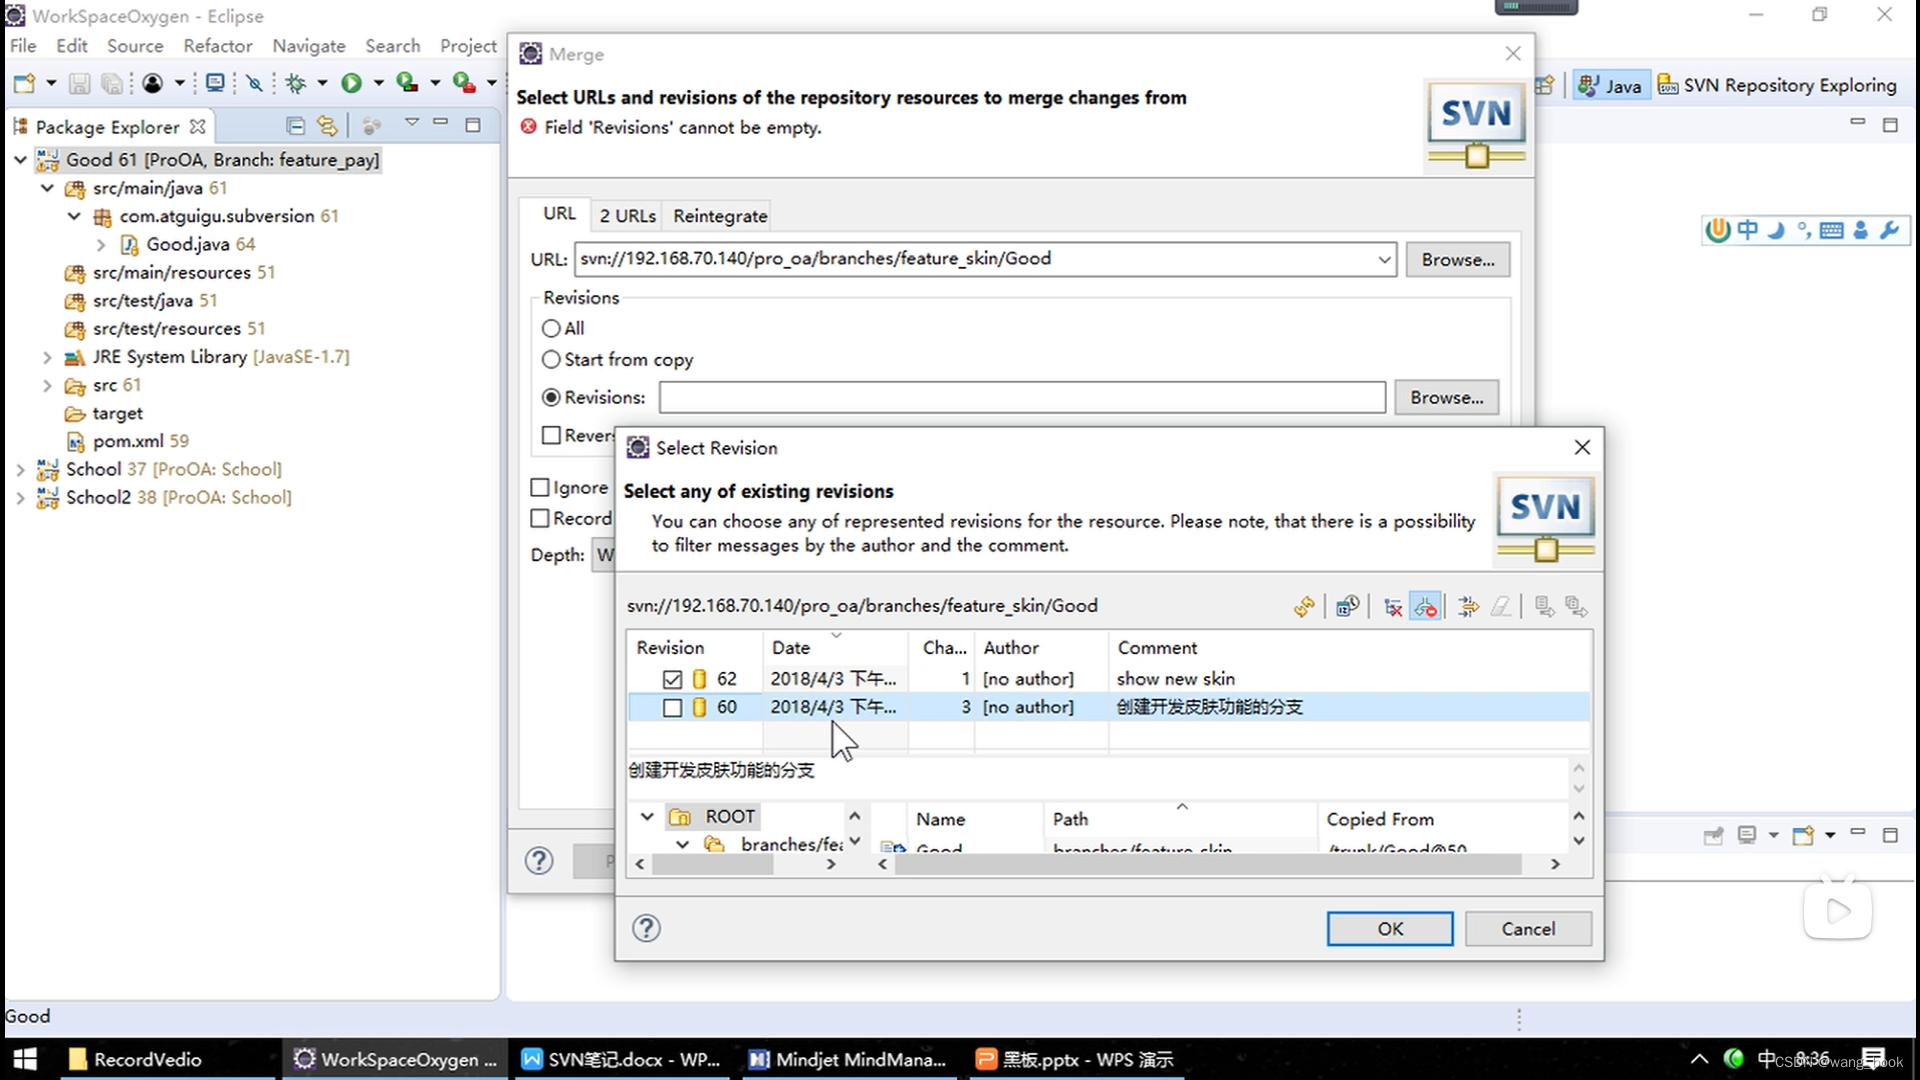This screenshot has height=1080, width=1920.
Task: Select the SVN properties icon
Action: point(1544,605)
